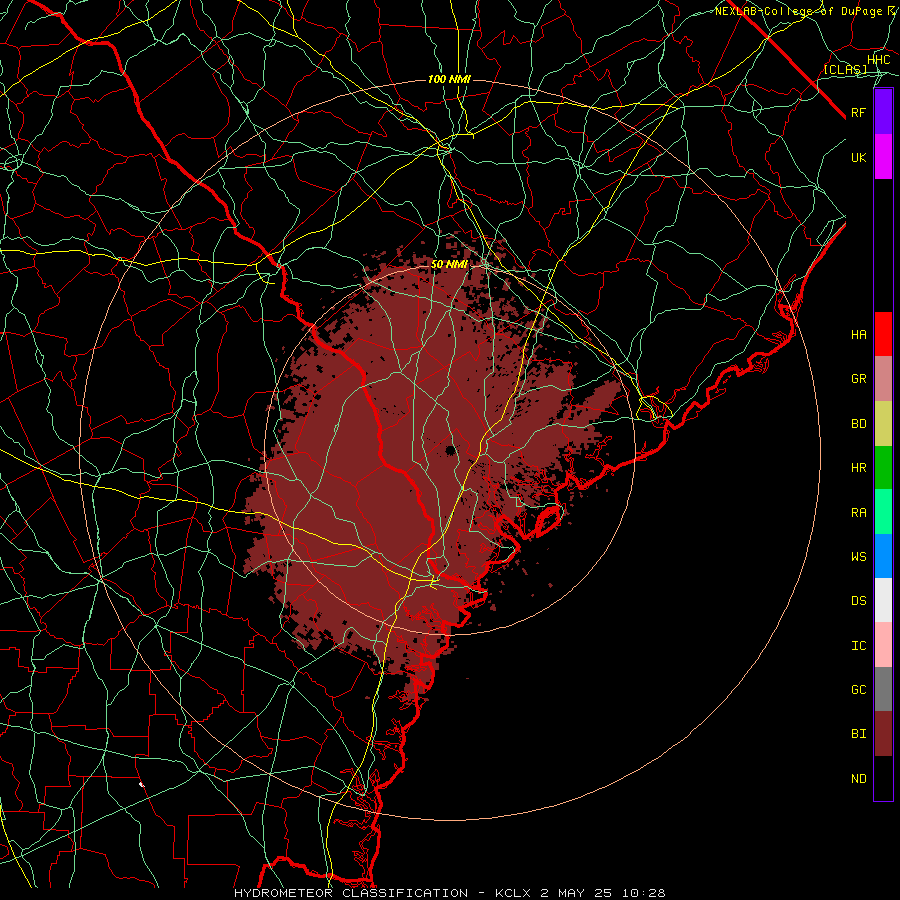The width and height of the screenshot is (900, 900).
Task: Click the WS blue legend swatch
Action: pyautogui.click(x=883, y=556)
